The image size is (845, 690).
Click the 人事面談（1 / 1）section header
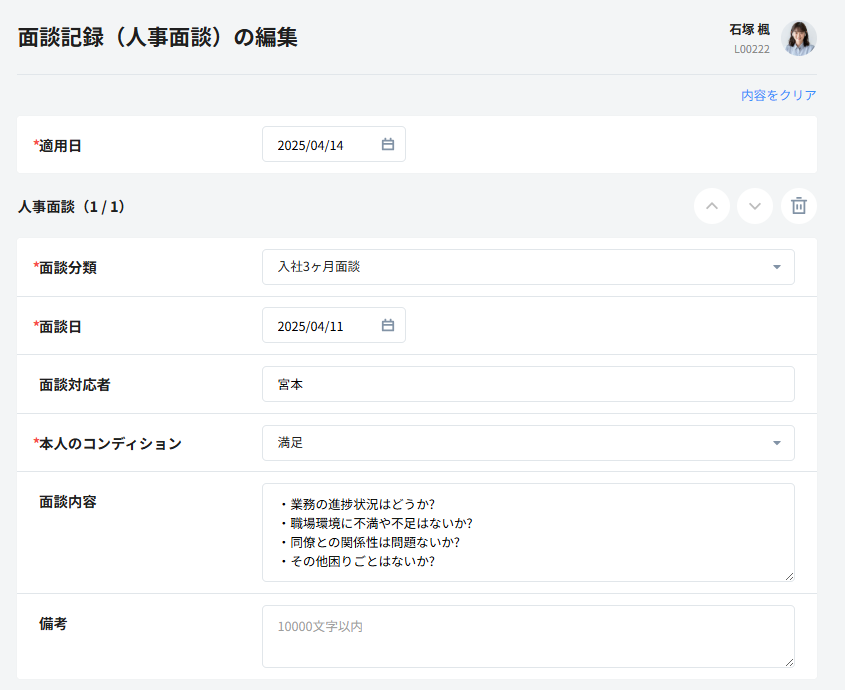[71, 207]
